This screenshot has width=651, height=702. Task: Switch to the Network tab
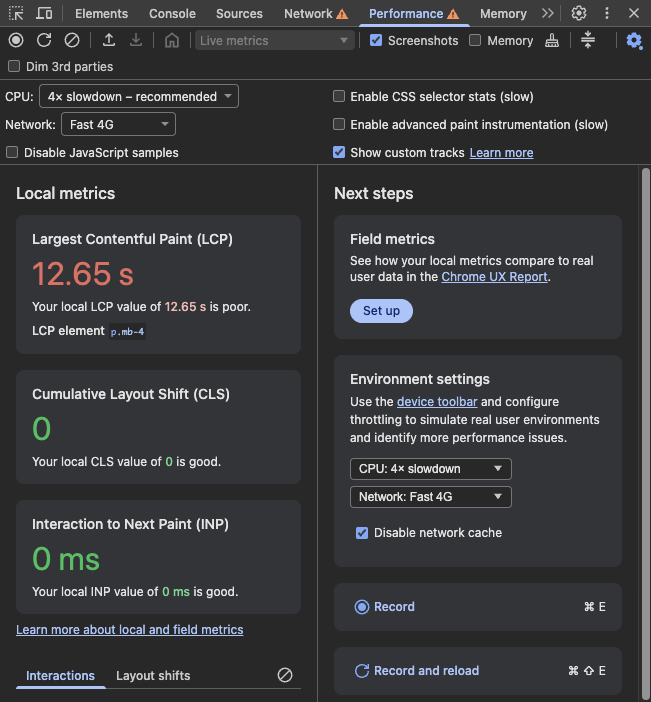click(x=308, y=13)
